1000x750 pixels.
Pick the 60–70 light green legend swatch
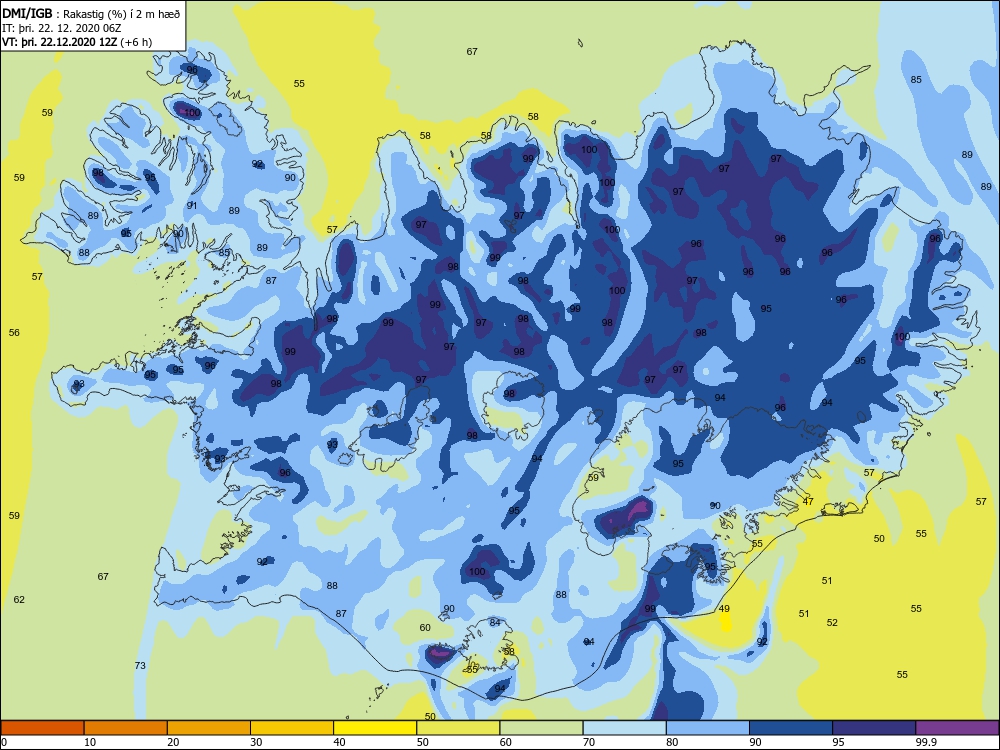click(541, 728)
